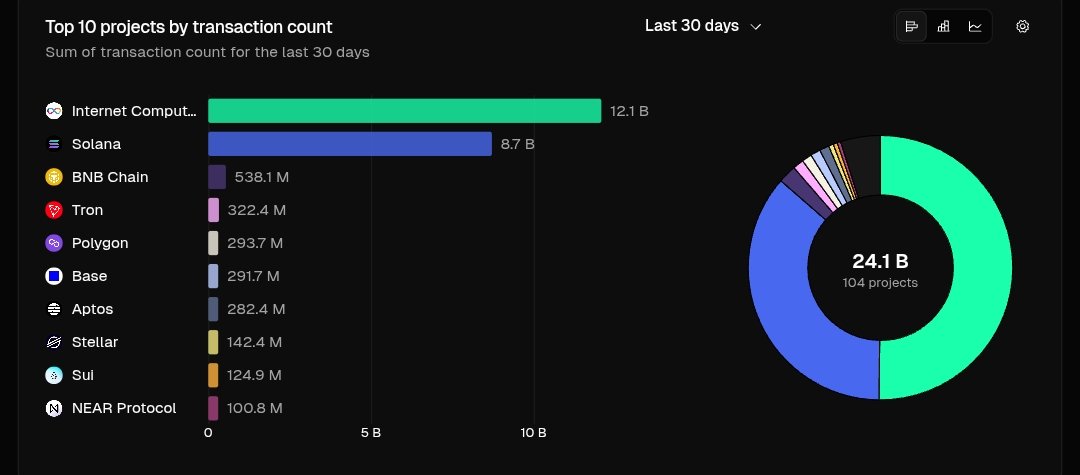This screenshot has height=475, width=1080.
Task: Click the light blue Base bar
Action: [214, 276]
